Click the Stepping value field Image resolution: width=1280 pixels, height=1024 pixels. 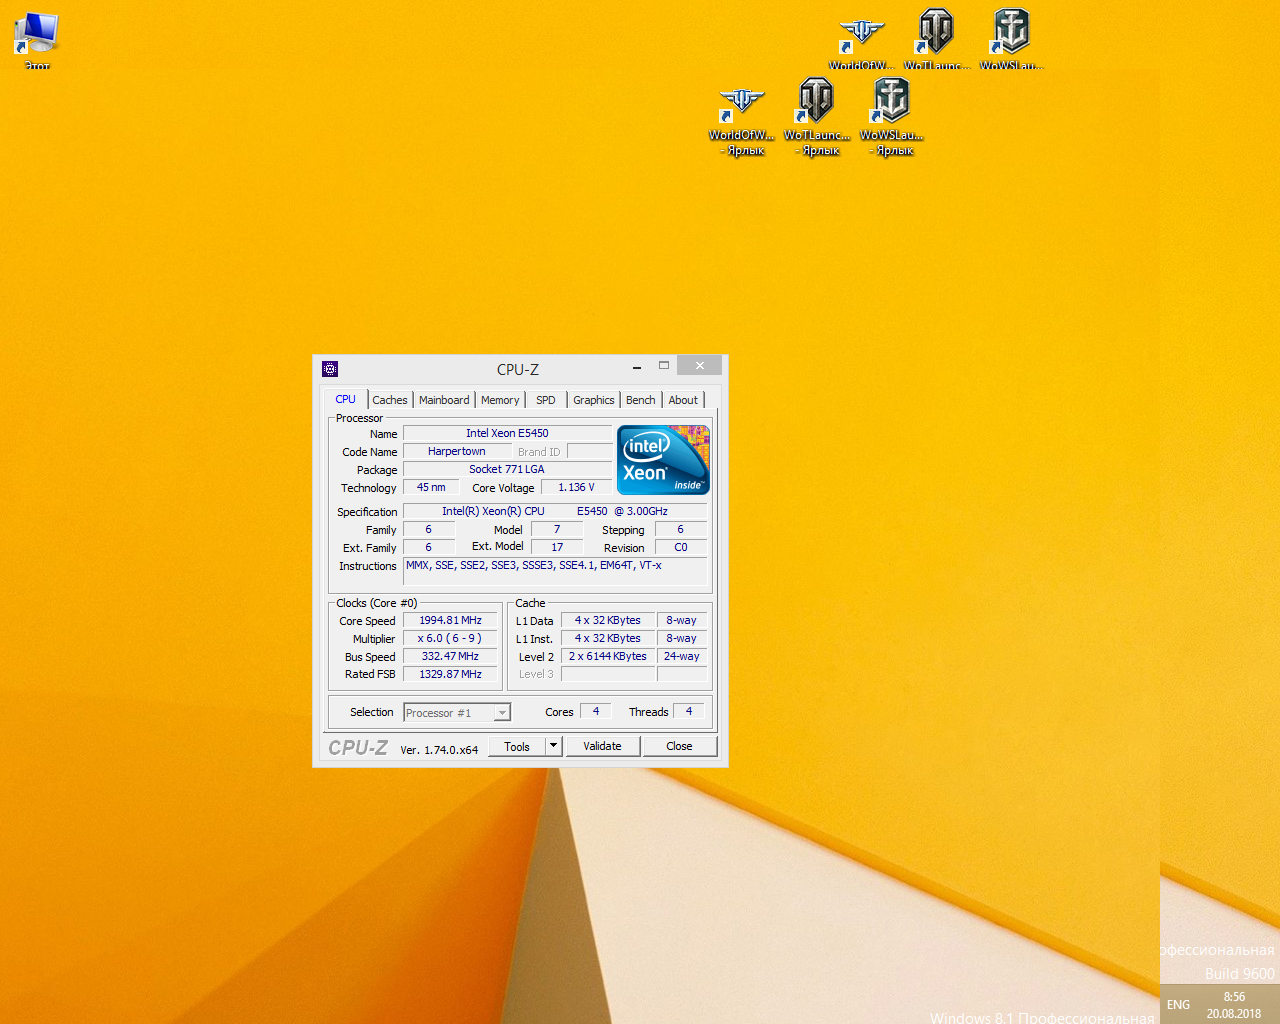(681, 529)
